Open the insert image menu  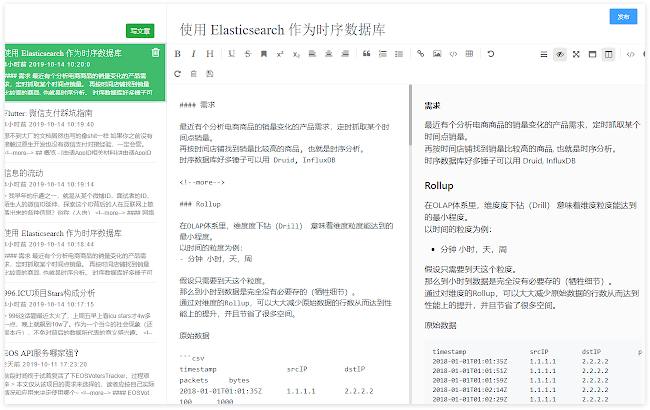[437, 54]
